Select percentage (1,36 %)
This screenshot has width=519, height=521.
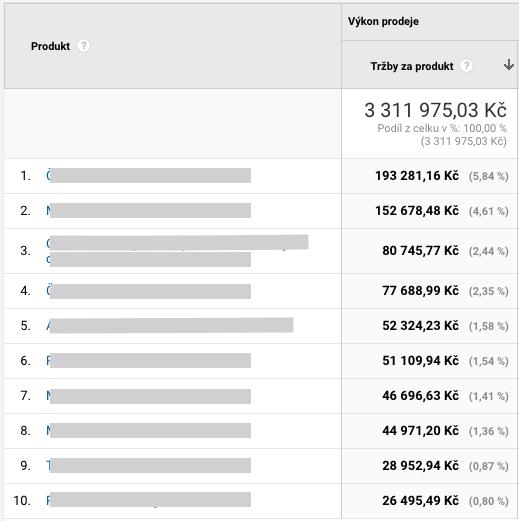[x=489, y=431]
